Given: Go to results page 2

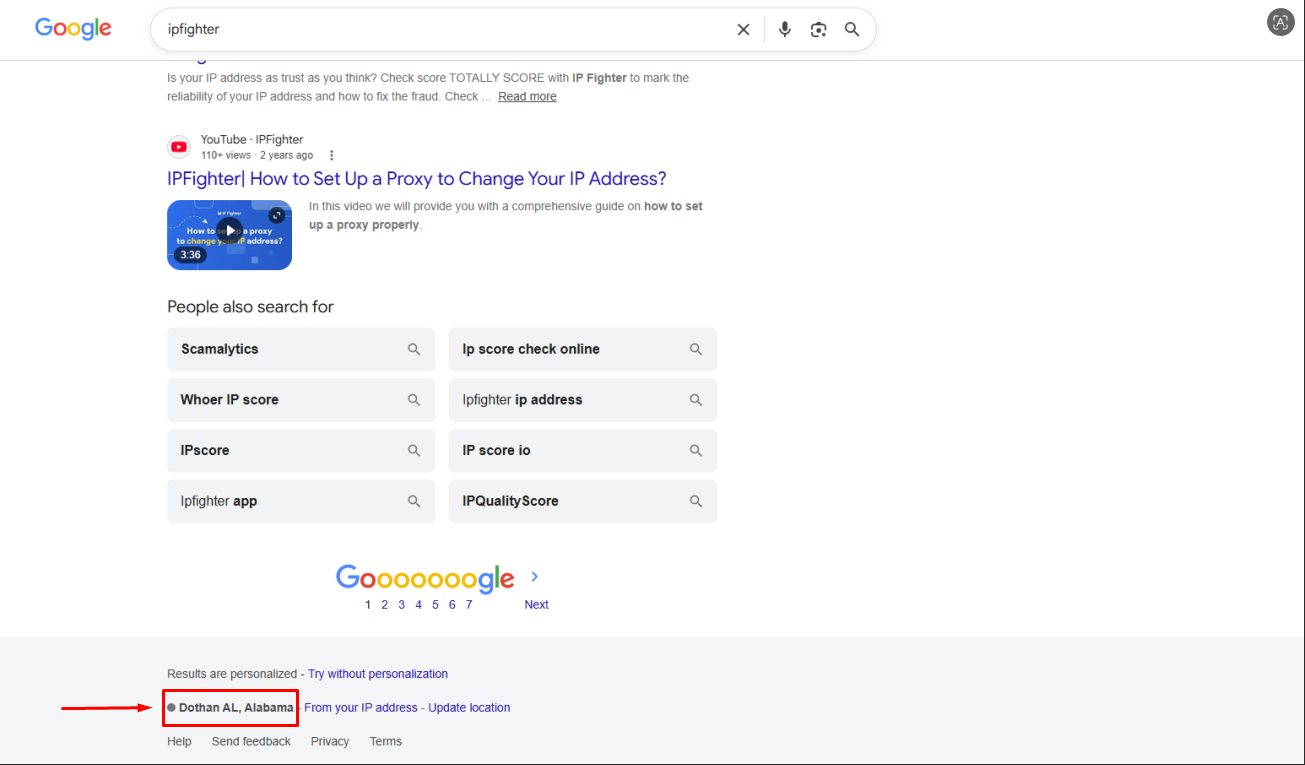Looking at the screenshot, I should click(384, 605).
